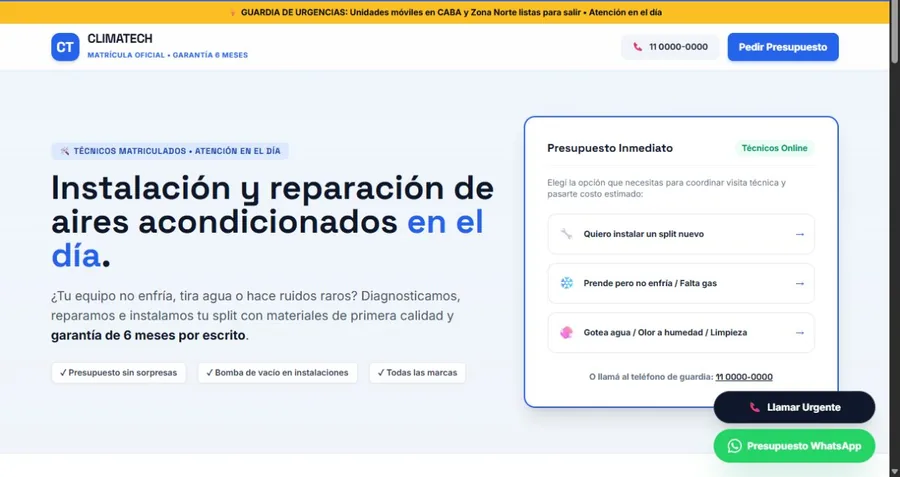Click the main headline Instalación y reparación
The image size is (900, 477).
click(x=273, y=222)
